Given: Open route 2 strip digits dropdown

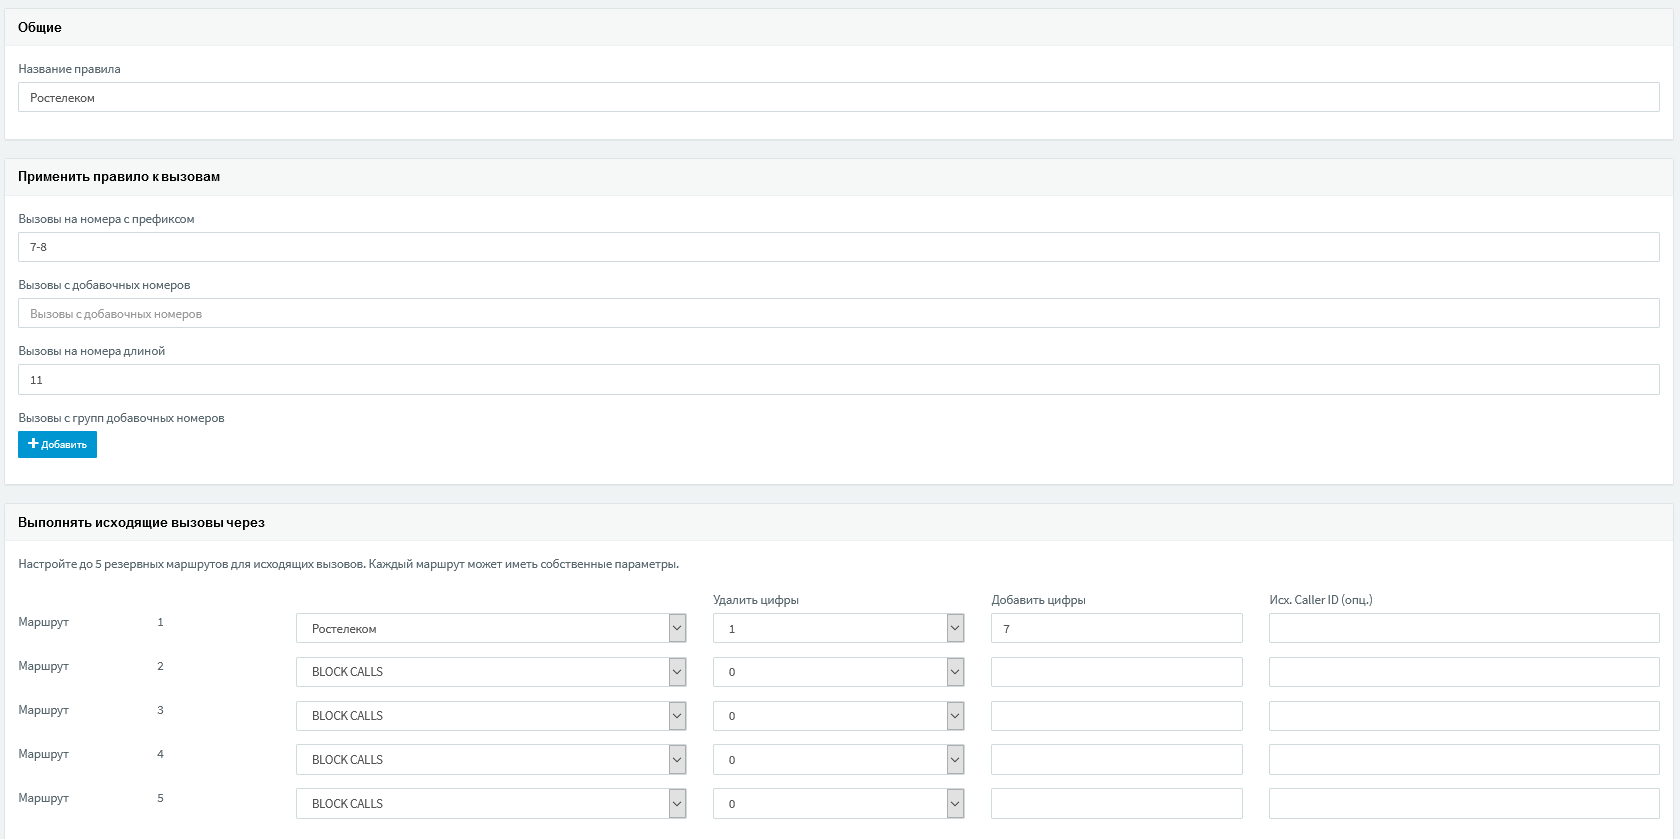Looking at the screenshot, I should (x=839, y=672).
